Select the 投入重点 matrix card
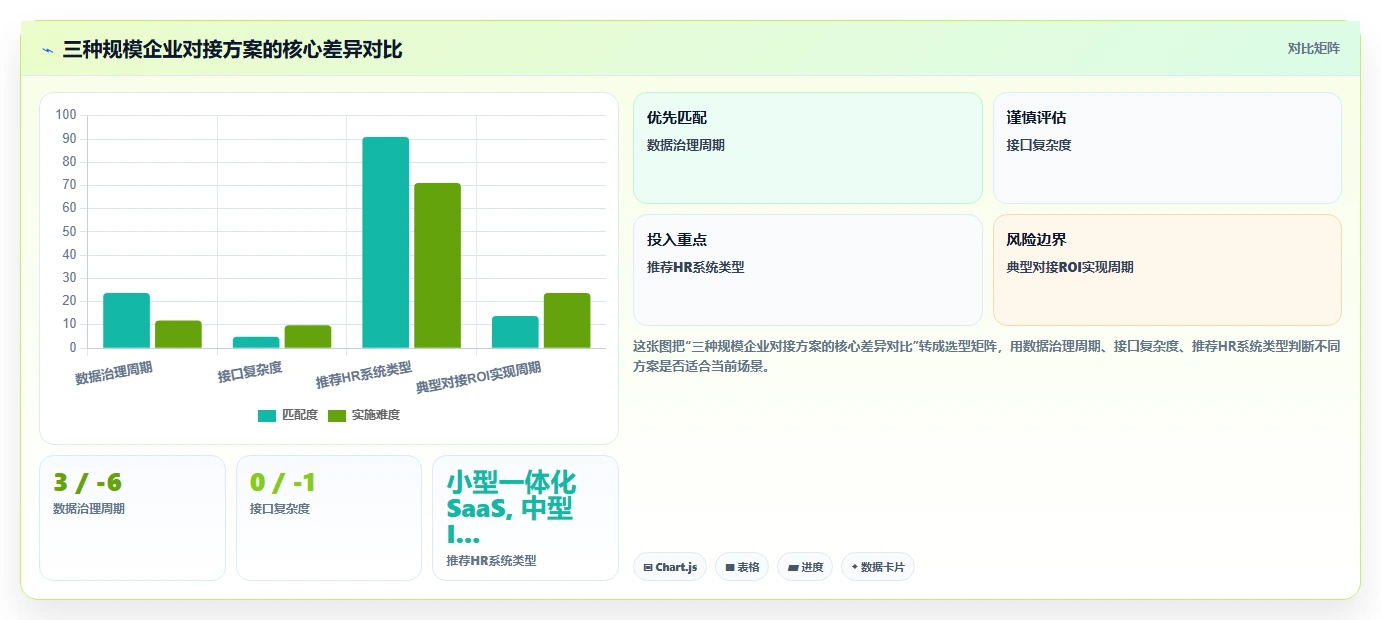1381x620 pixels. 808,270
